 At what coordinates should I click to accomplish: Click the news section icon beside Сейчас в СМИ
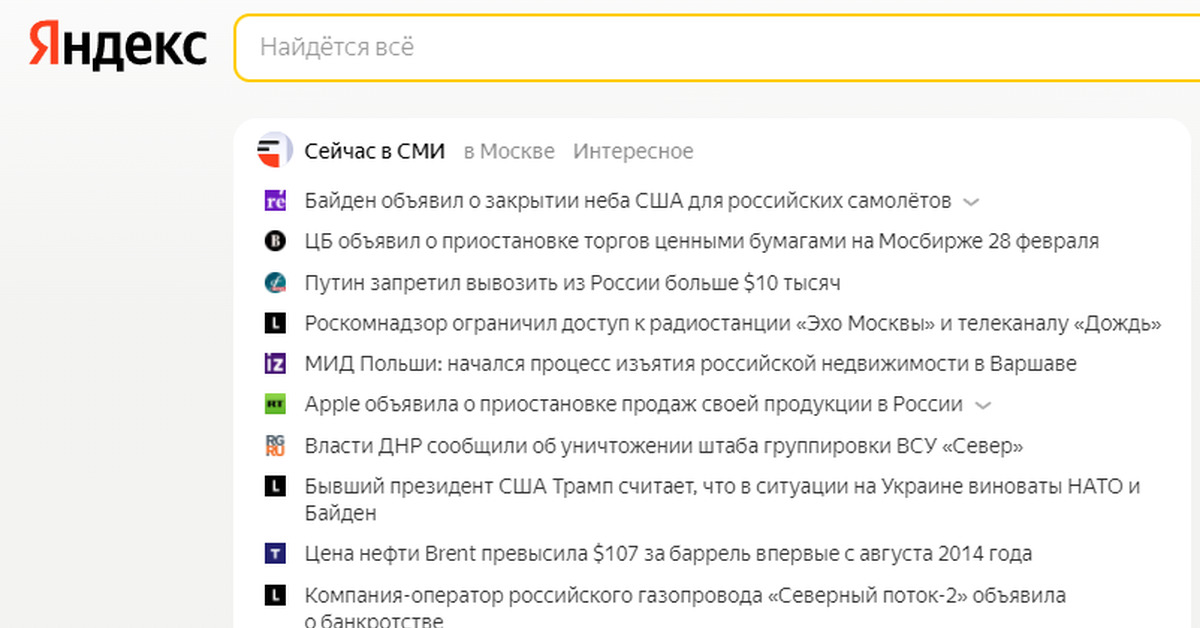(275, 152)
